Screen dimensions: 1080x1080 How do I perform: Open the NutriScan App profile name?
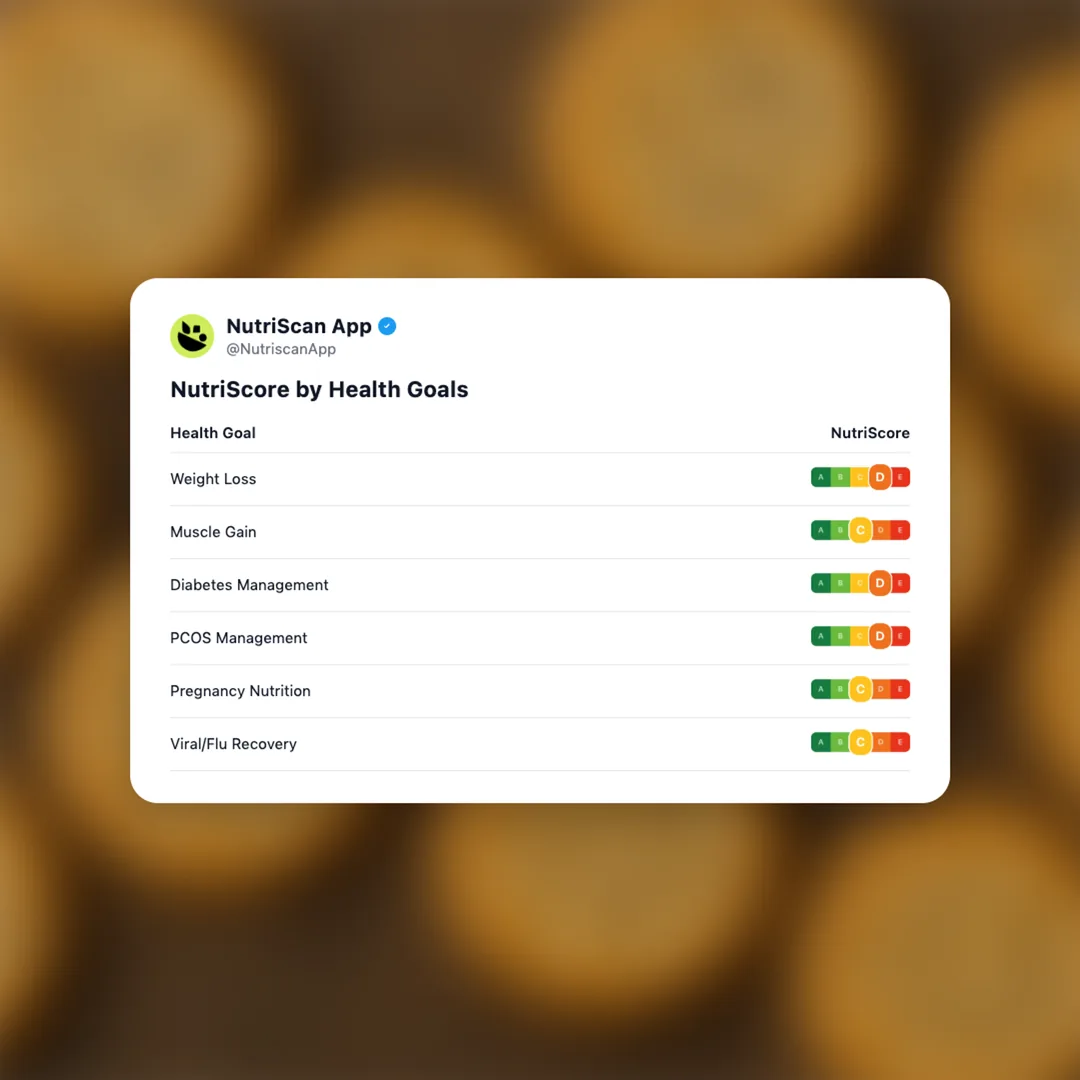pyautogui.click(x=299, y=326)
